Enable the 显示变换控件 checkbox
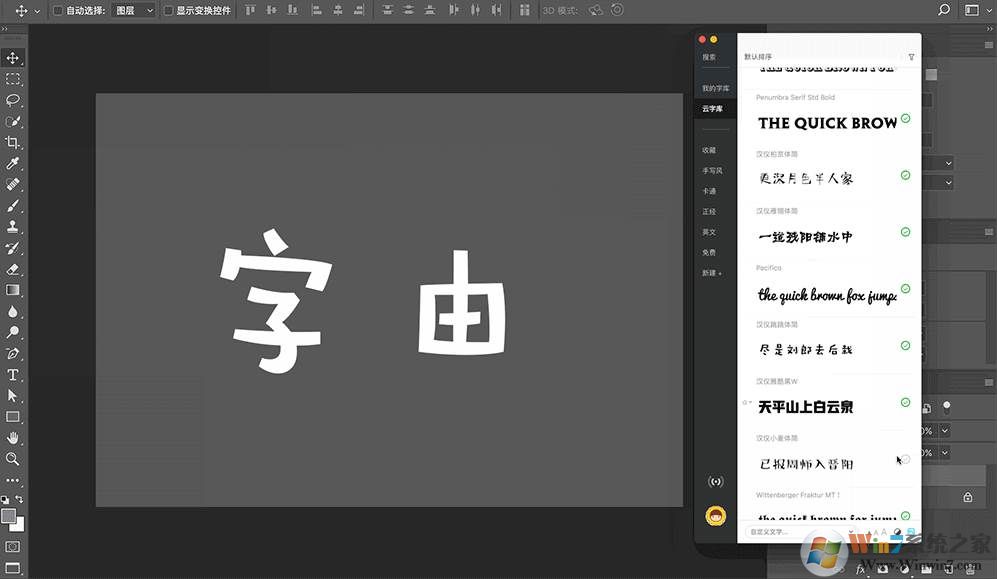998x579 pixels. tap(168, 10)
